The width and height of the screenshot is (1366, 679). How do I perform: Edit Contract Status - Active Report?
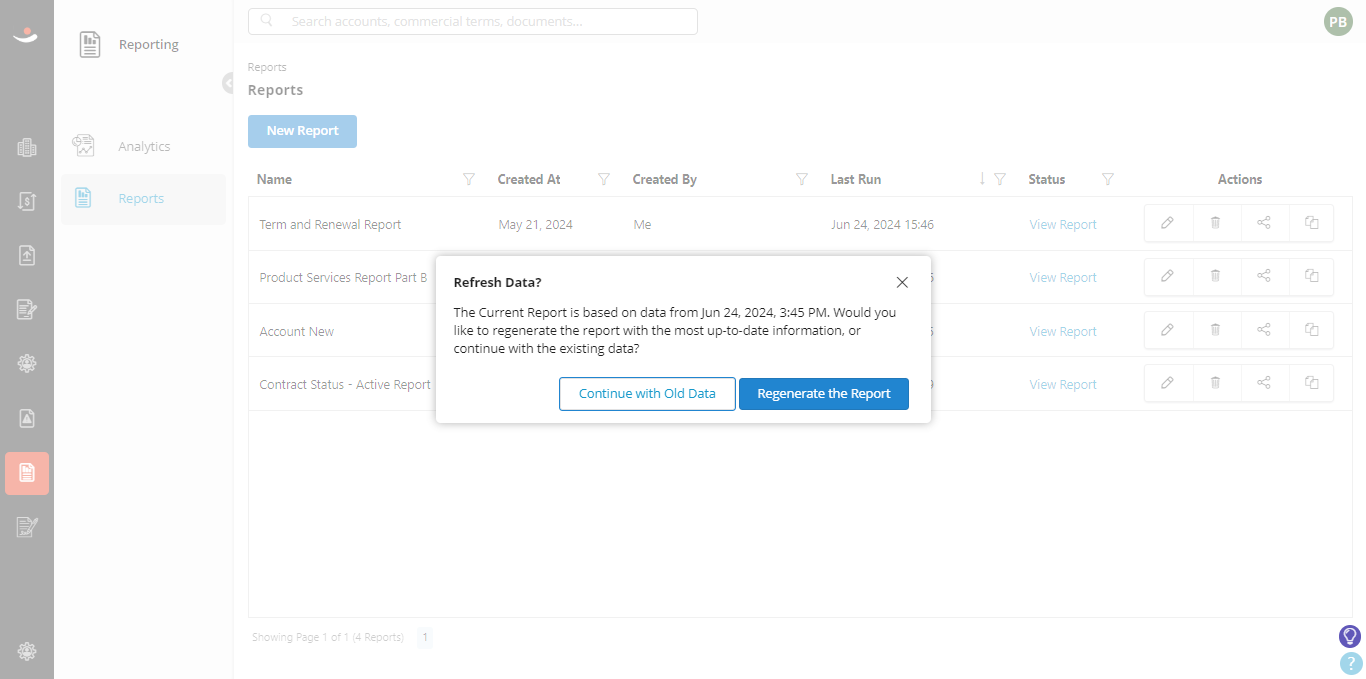point(1168,383)
